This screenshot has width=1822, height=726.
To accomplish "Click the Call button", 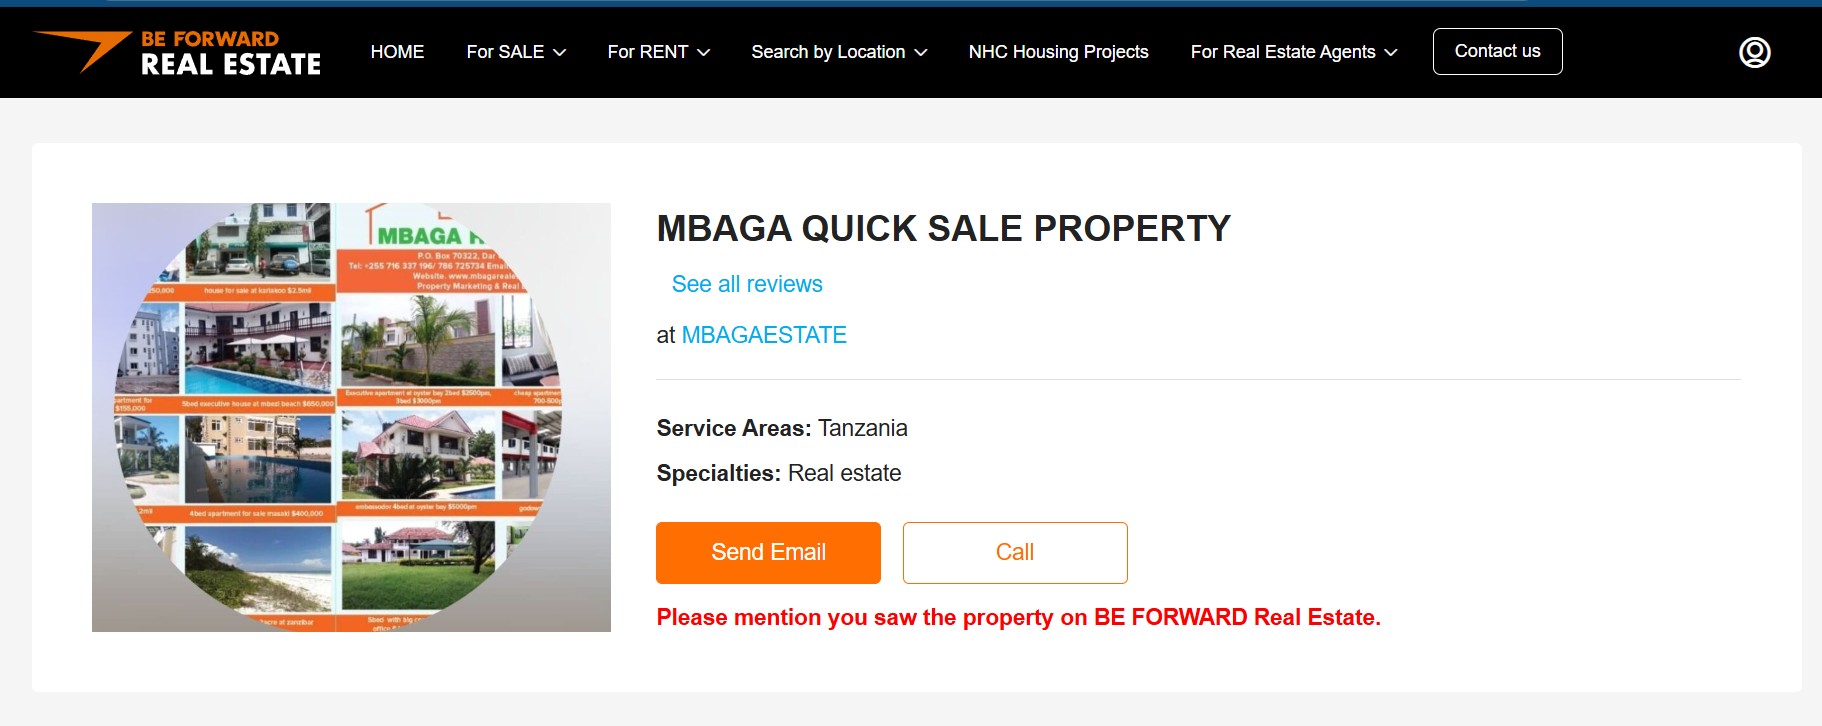I will pos(1014,553).
